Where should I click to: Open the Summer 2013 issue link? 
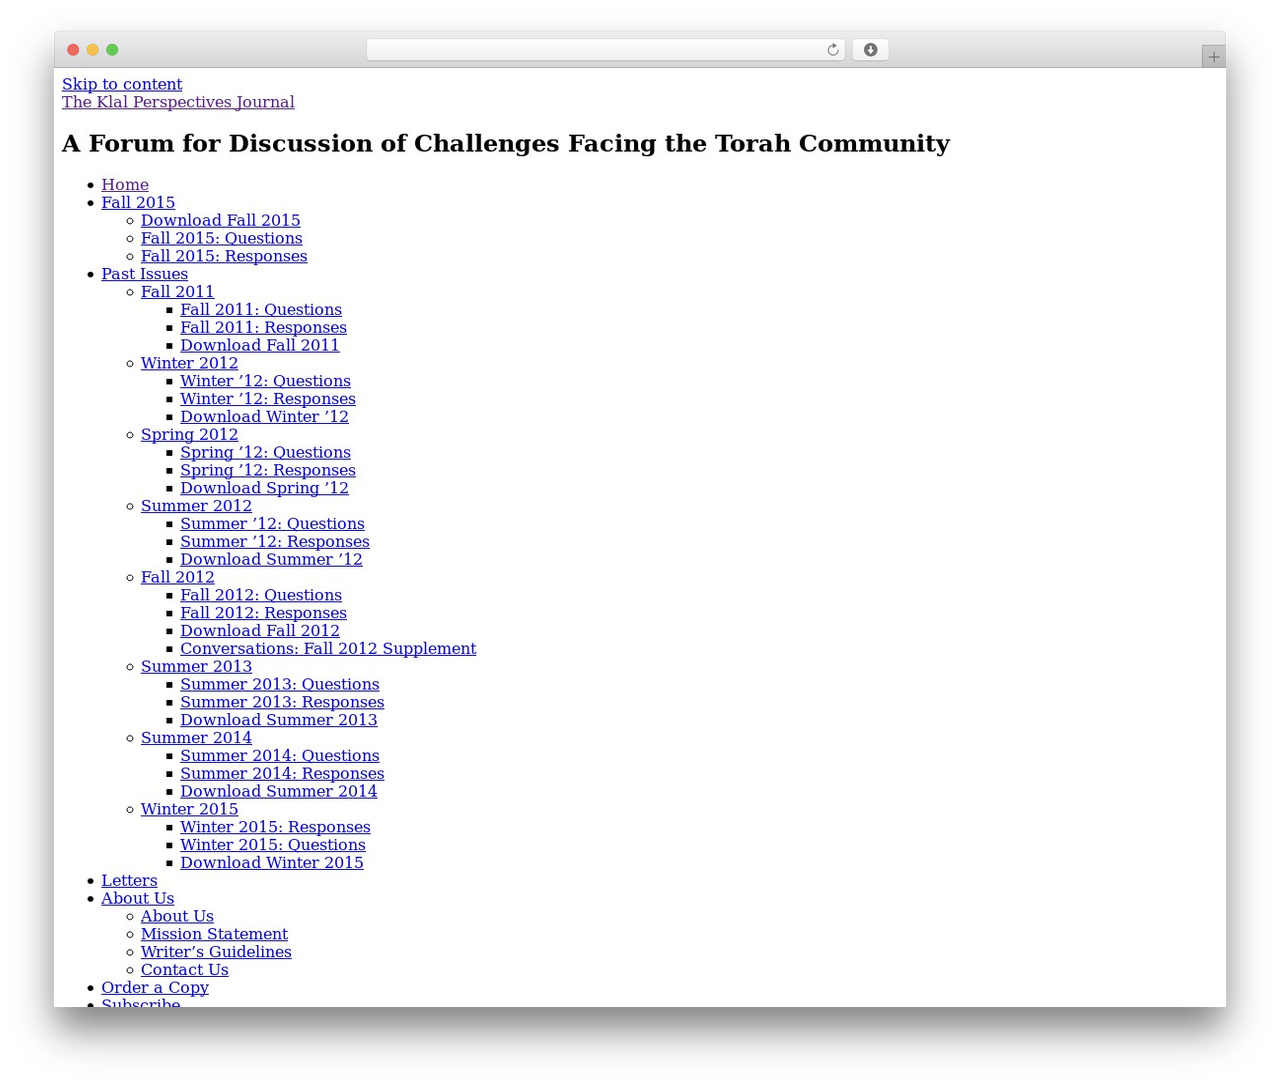pyautogui.click(x=197, y=667)
